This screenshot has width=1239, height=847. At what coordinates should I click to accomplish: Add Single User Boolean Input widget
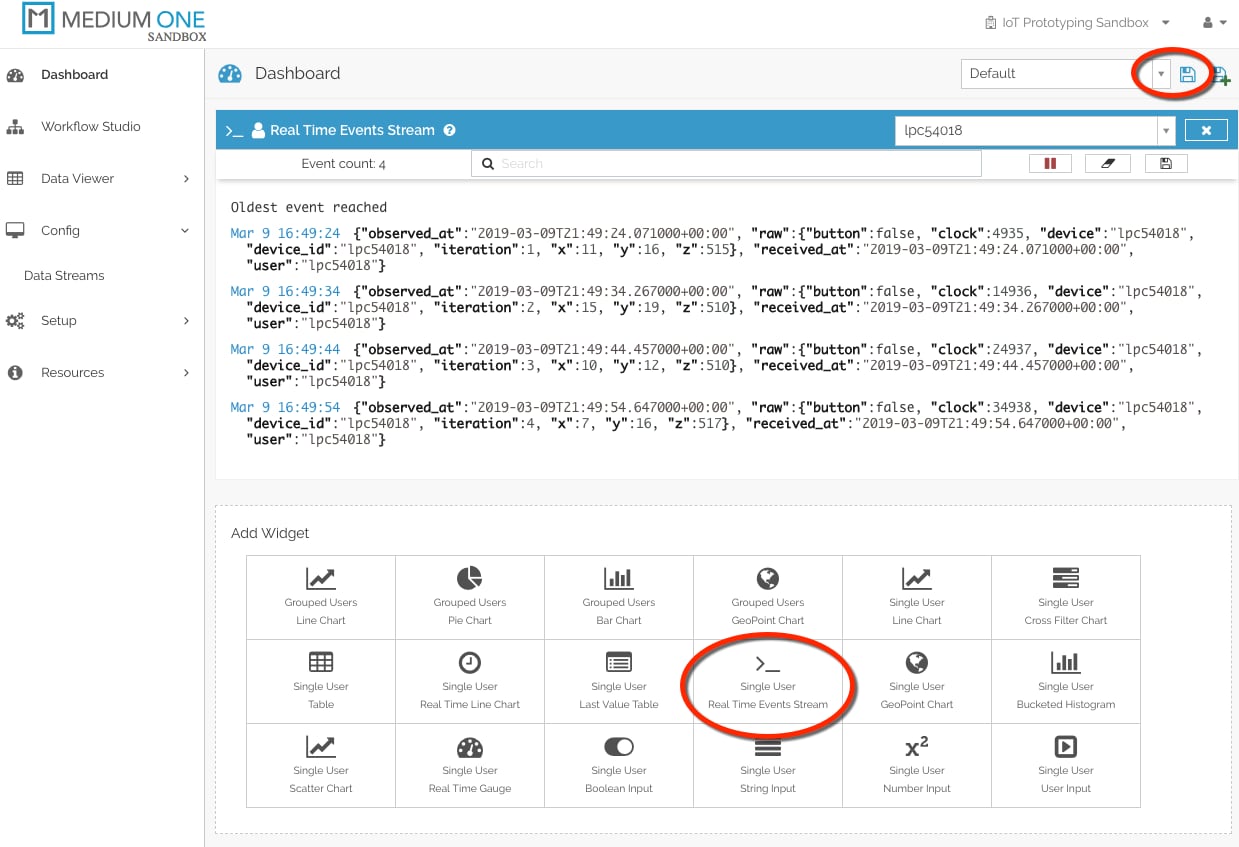point(619,765)
